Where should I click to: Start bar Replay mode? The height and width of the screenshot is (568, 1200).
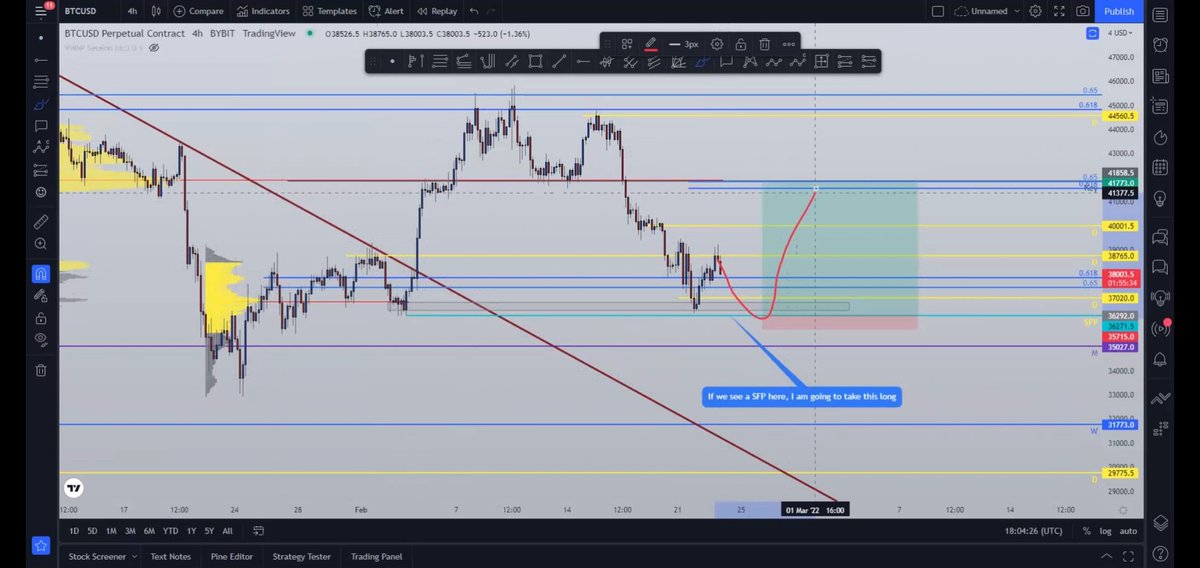click(x=436, y=12)
